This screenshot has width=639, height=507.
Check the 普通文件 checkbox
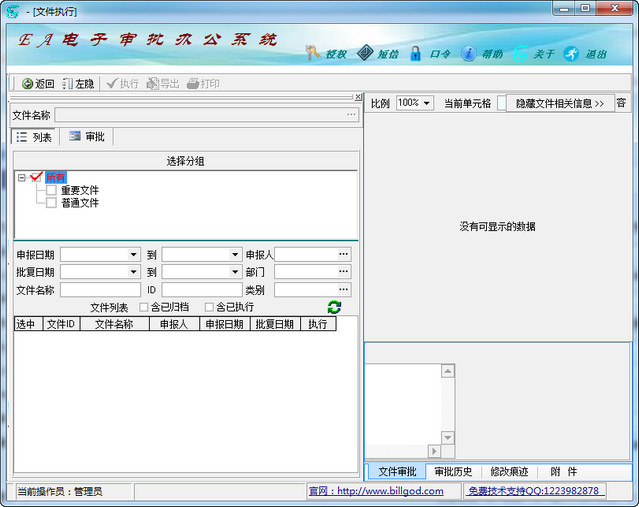click(51, 203)
